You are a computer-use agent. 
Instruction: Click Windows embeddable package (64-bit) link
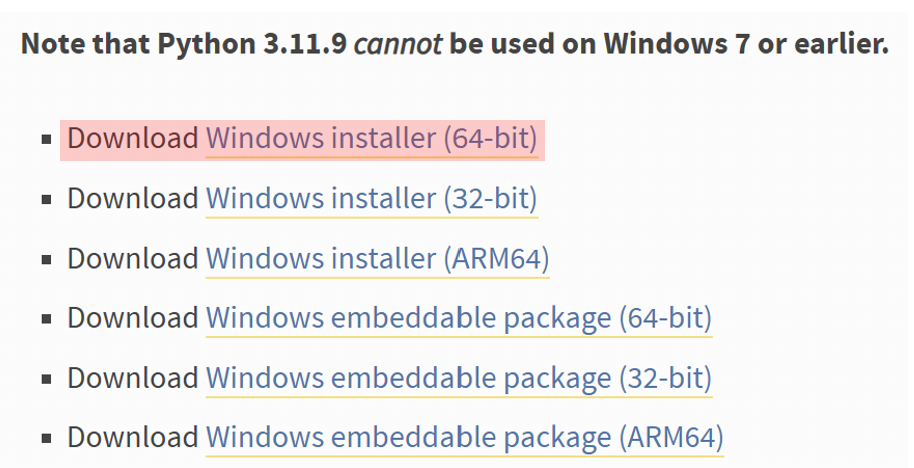[x=458, y=318]
